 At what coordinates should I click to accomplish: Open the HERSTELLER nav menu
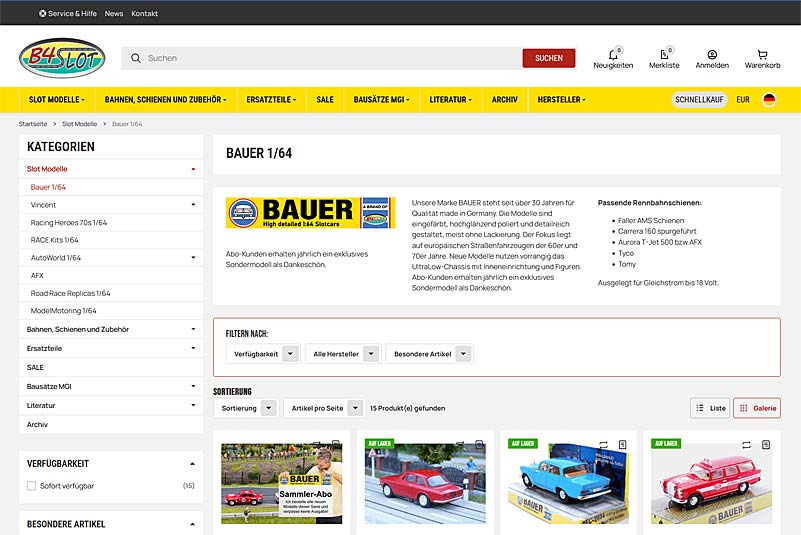pos(561,100)
